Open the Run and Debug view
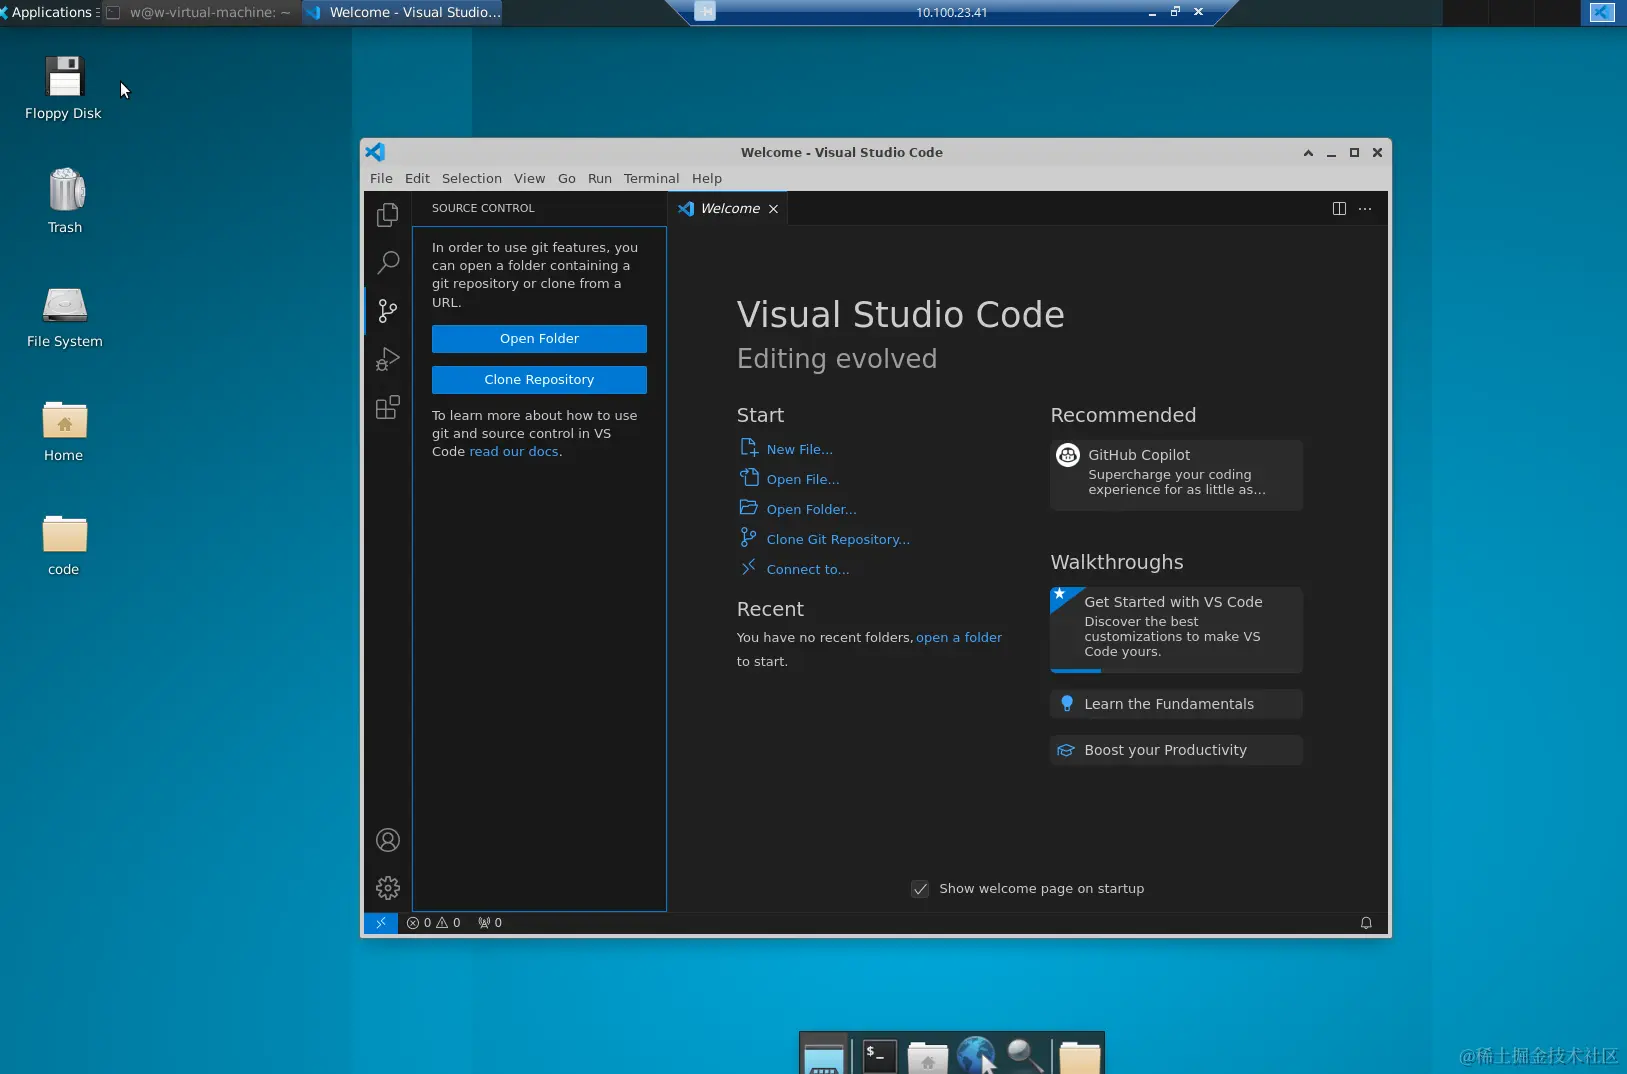1627x1074 pixels. point(388,359)
